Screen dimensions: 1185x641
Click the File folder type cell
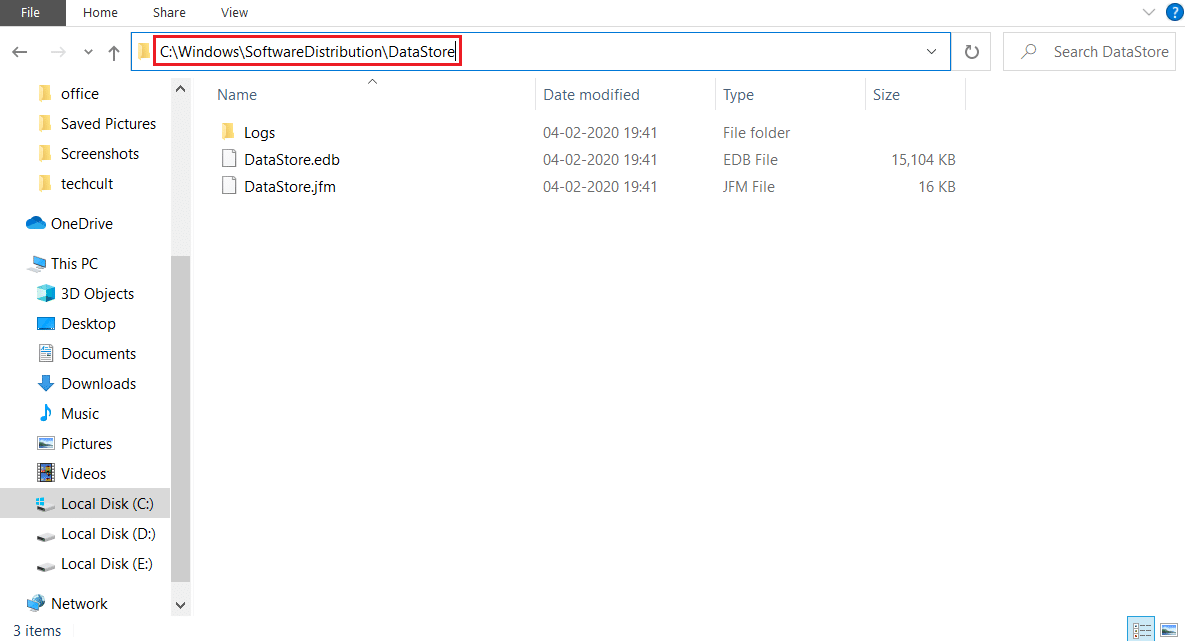tap(756, 133)
